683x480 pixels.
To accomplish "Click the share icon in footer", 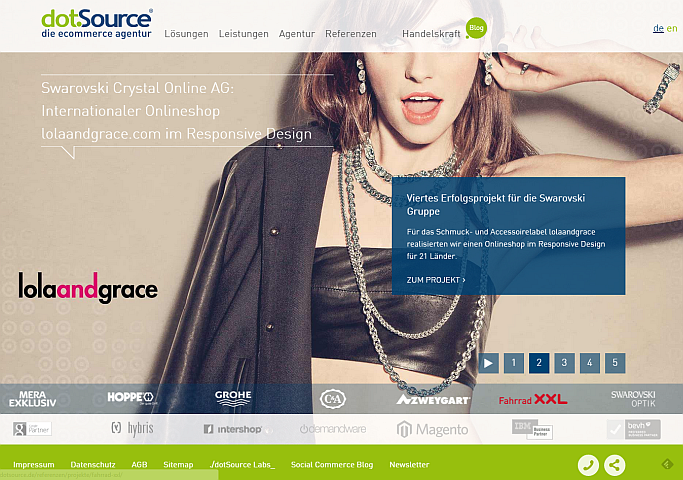I will pos(615,465).
